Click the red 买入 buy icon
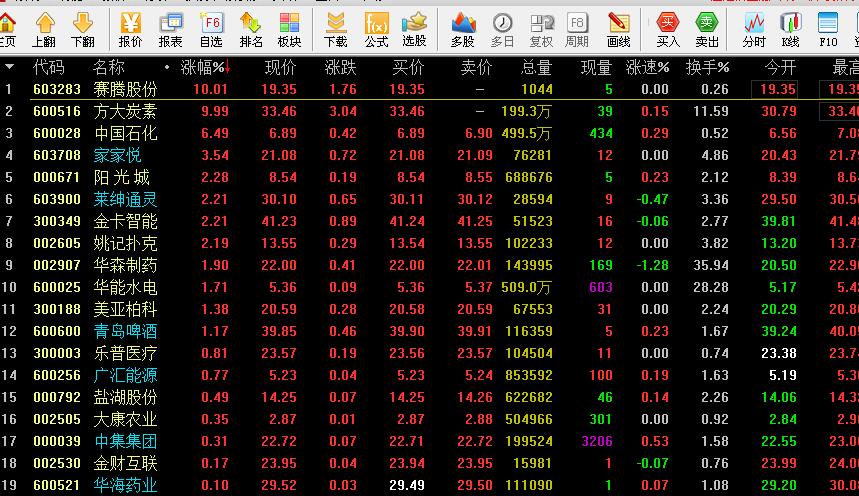 [668, 29]
